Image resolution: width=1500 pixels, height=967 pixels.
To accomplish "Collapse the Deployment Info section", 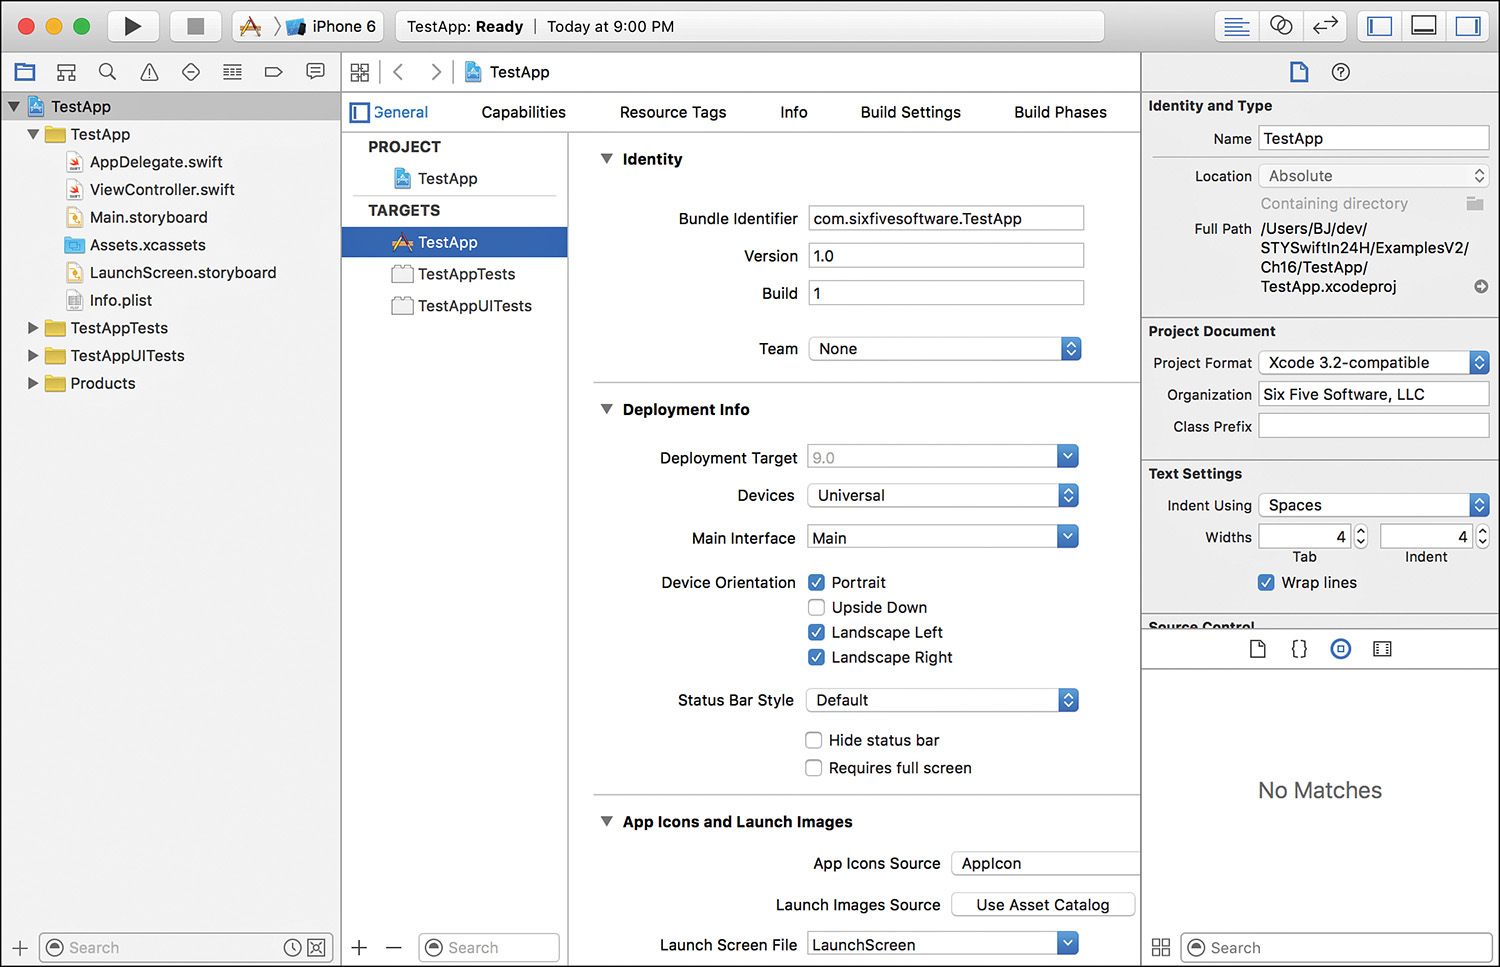I will click(606, 409).
